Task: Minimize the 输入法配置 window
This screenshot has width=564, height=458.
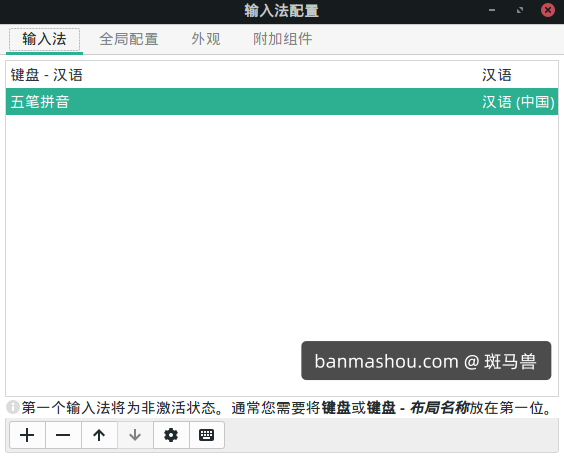Action: (x=492, y=10)
